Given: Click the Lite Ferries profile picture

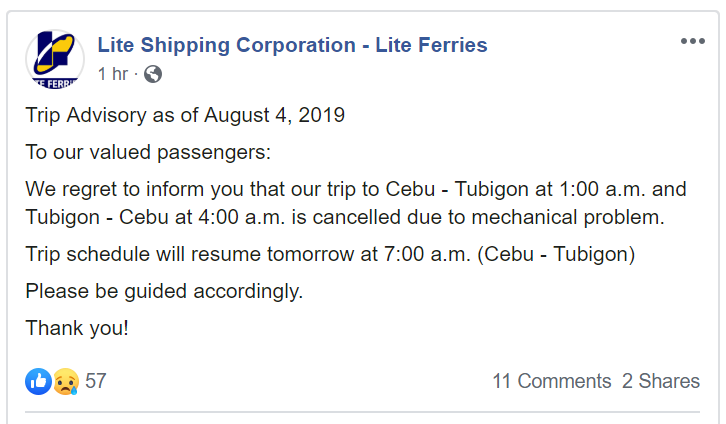Looking at the screenshot, I should tap(55, 59).
